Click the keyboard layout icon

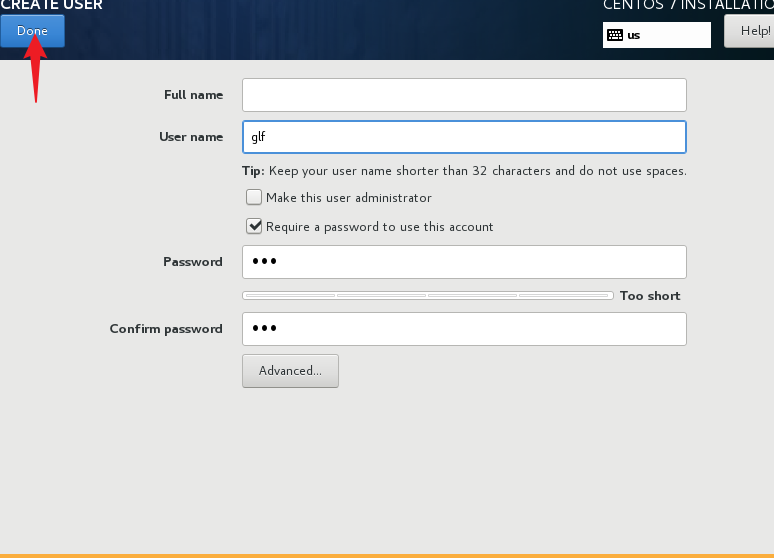(x=615, y=35)
